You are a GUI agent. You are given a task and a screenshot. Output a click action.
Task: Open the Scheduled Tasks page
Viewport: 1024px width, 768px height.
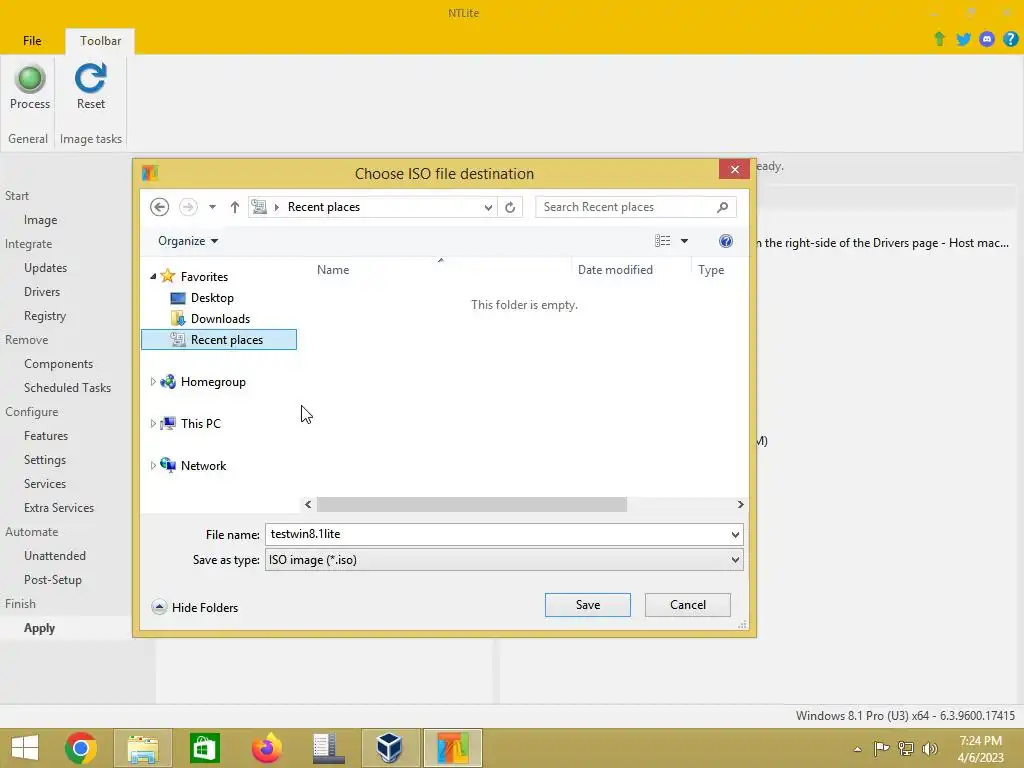[x=67, y=388]
